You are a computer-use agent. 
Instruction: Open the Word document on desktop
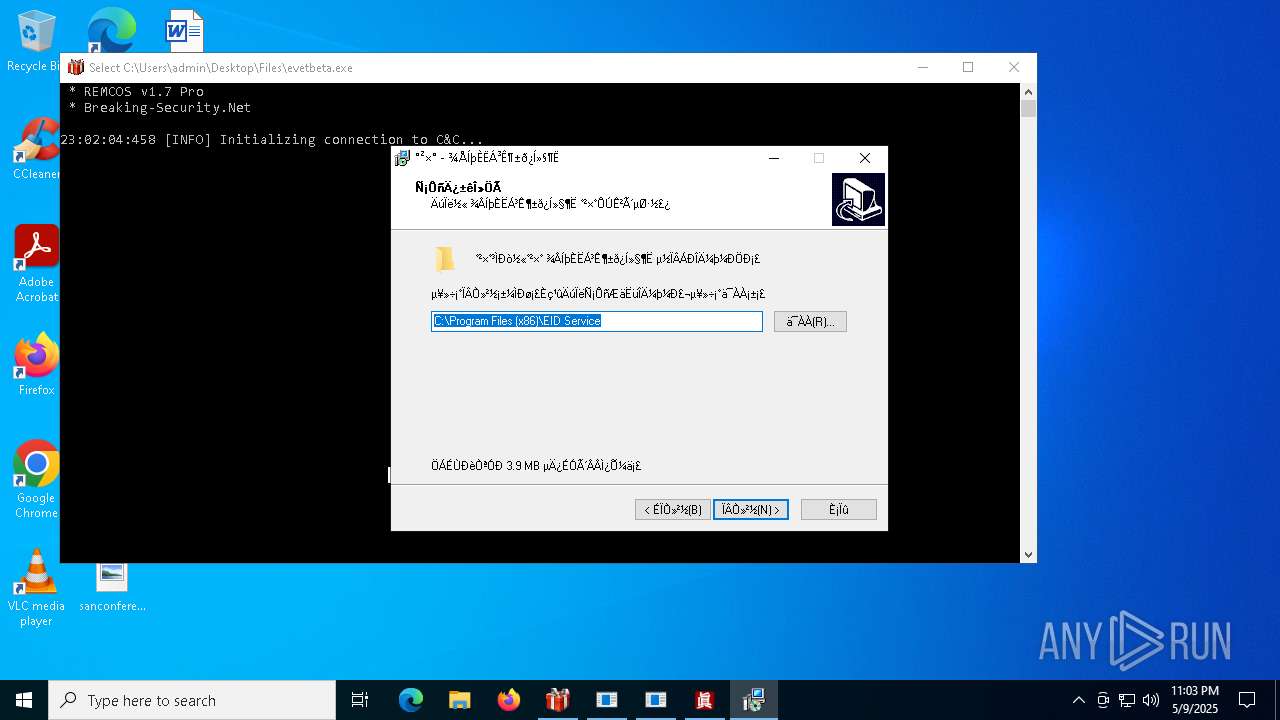[x=185, y=30]
